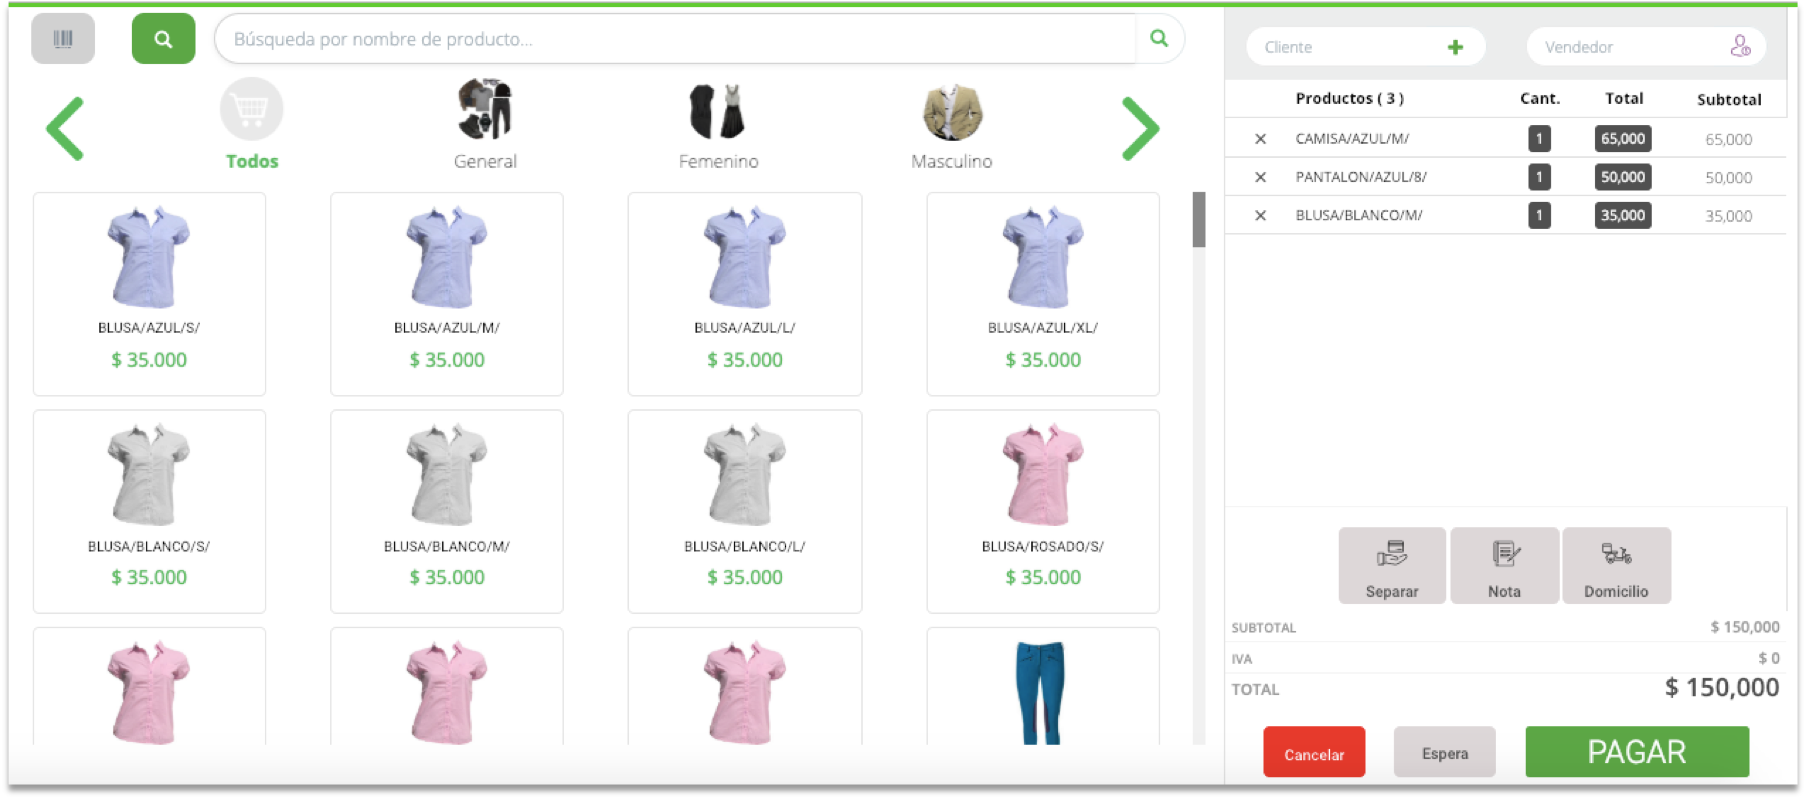The height and width of the screenshot is (797, 1806).
Task: Add BLUSA/AZUL/L/ product to cart
Action: click(x=745, y=294)
